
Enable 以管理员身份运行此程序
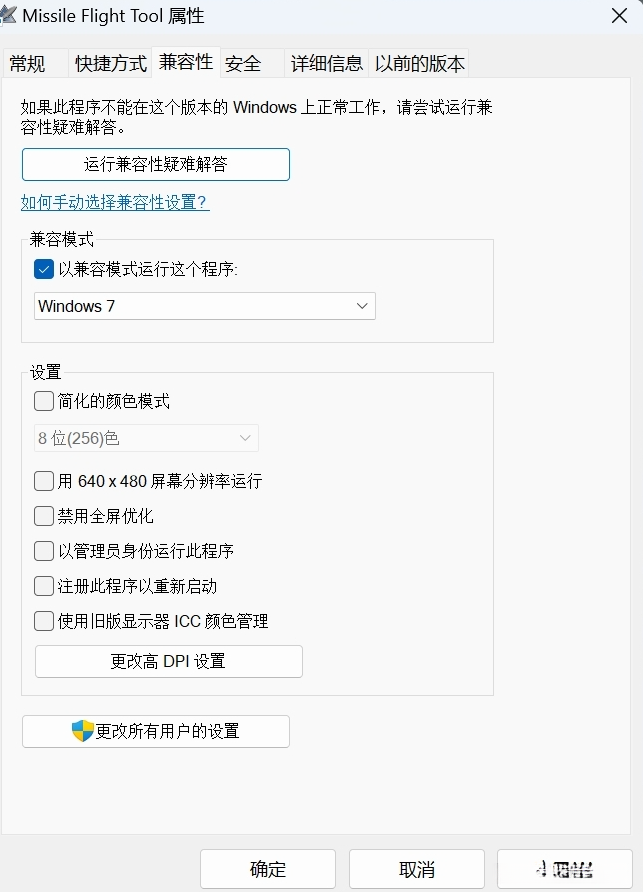click(43, 551)
